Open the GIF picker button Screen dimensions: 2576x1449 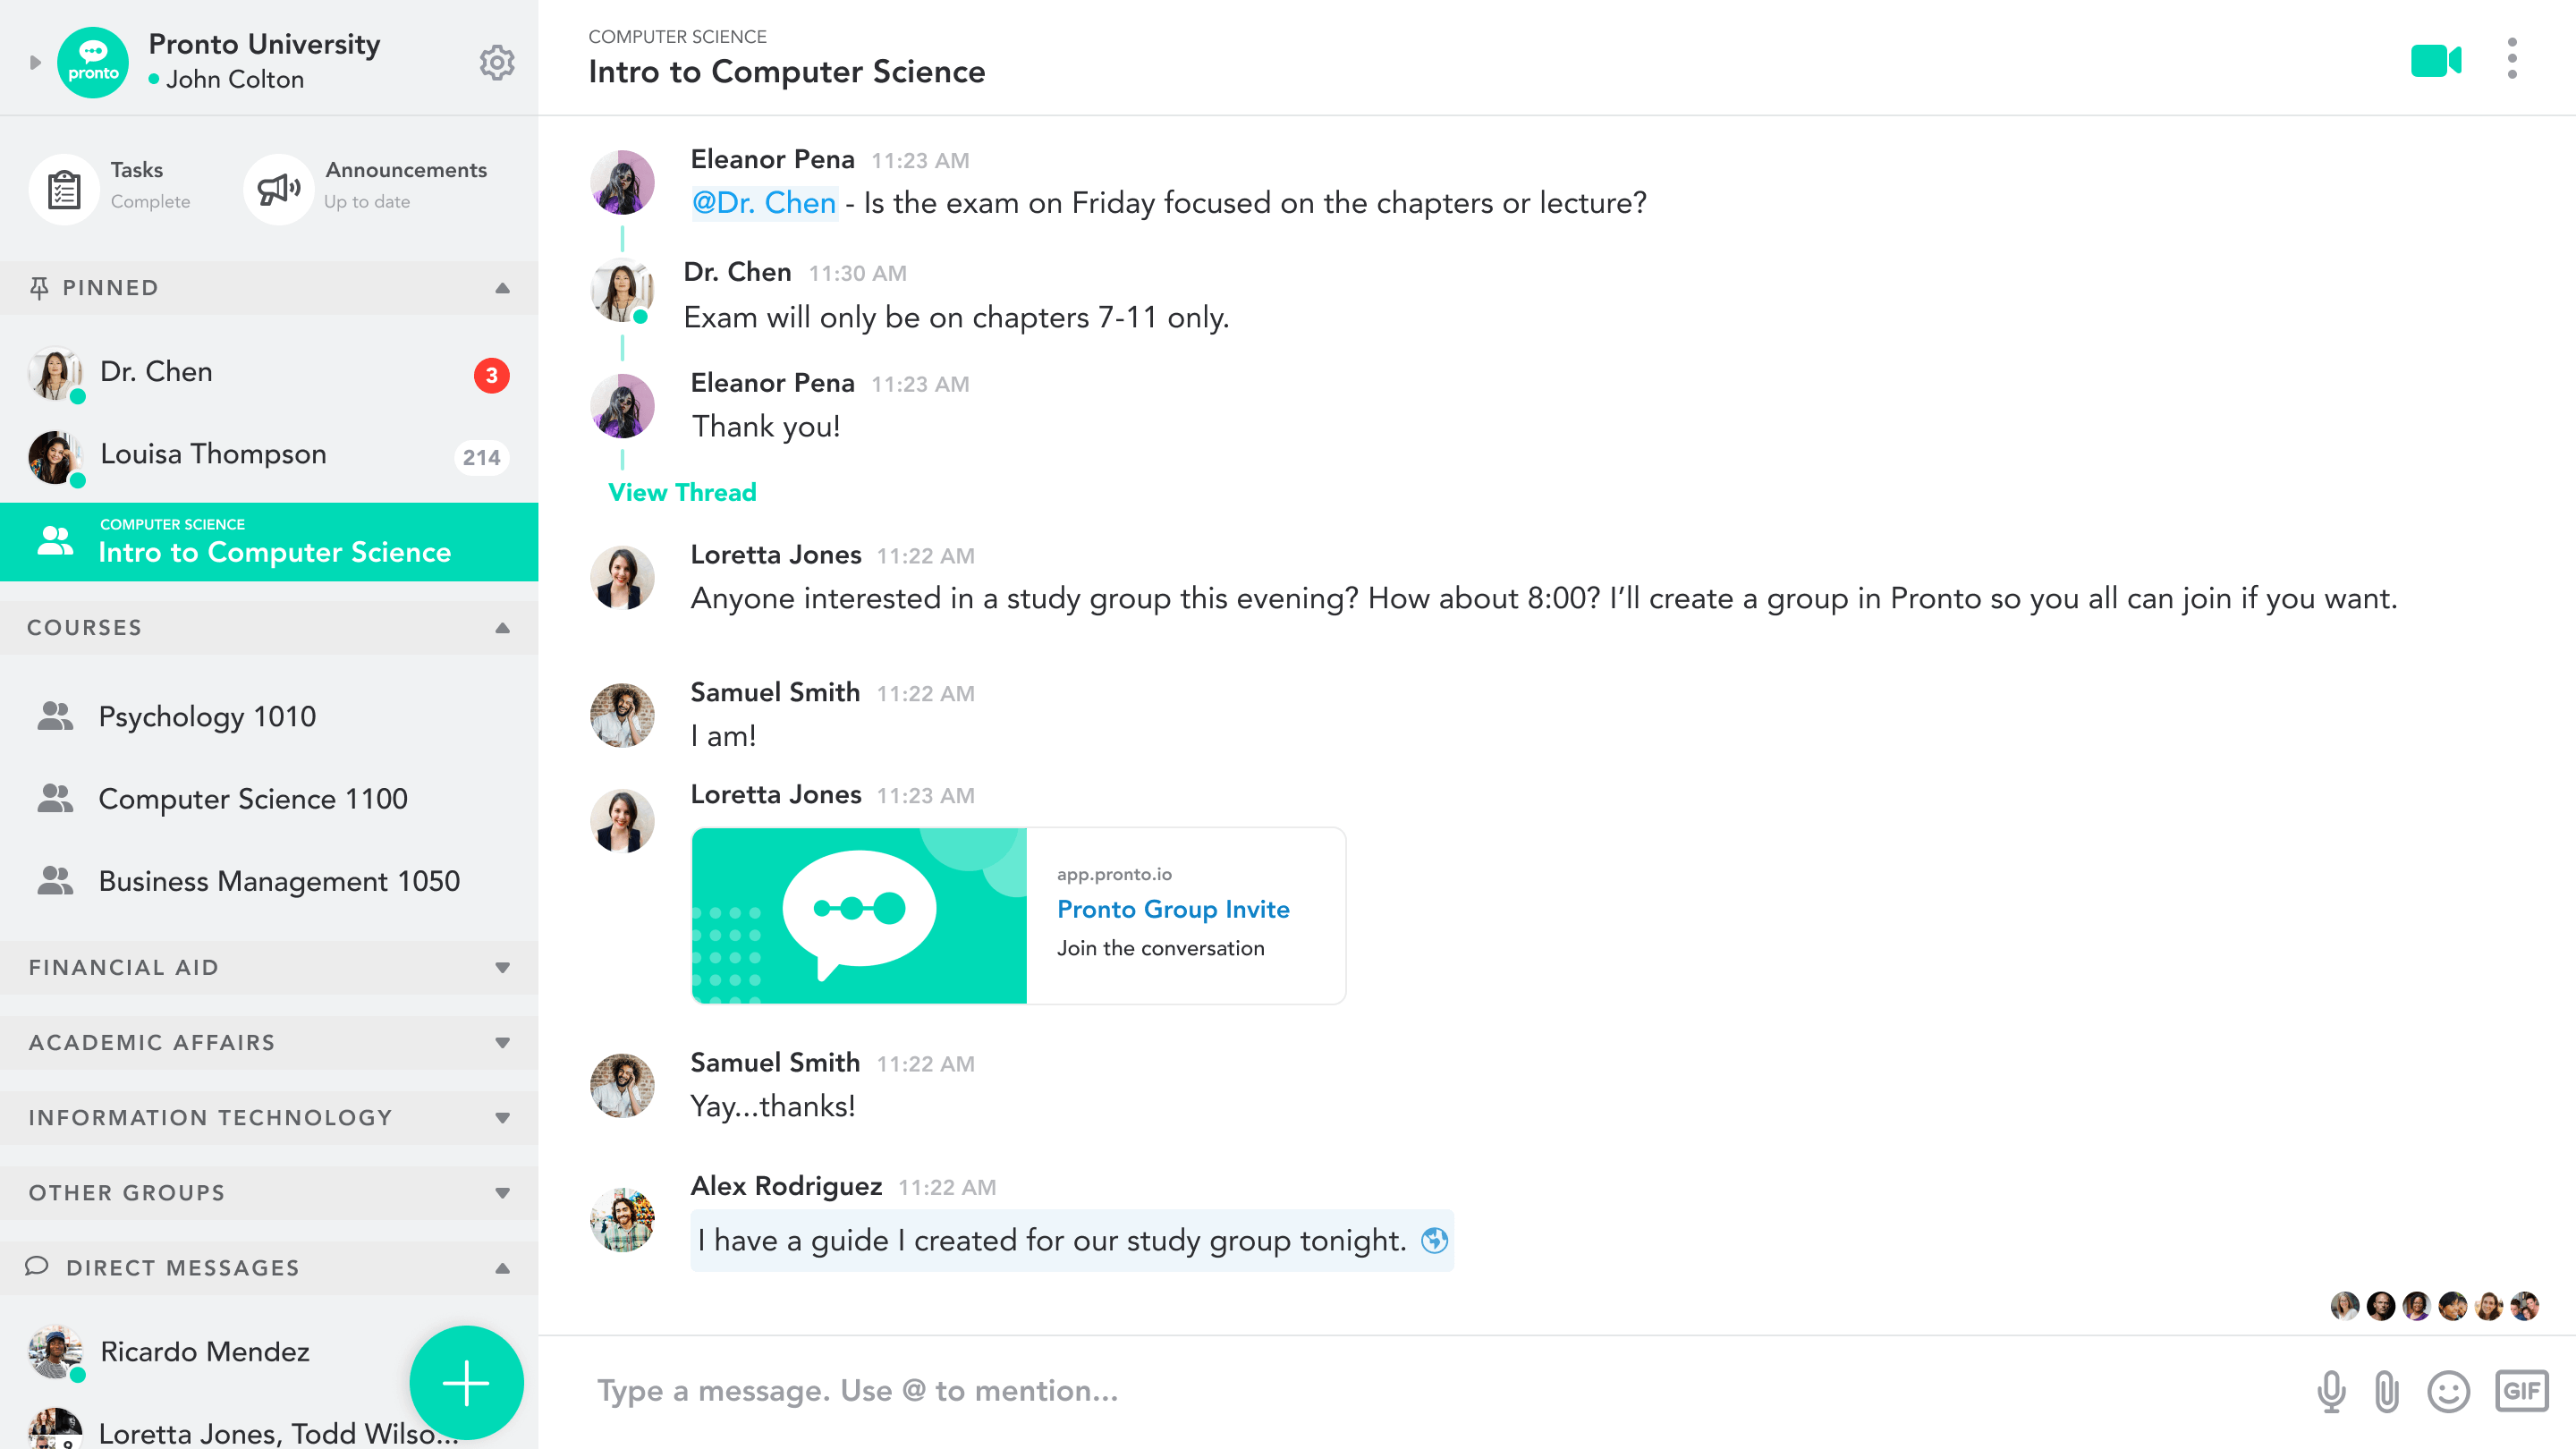(2521, 1391)
